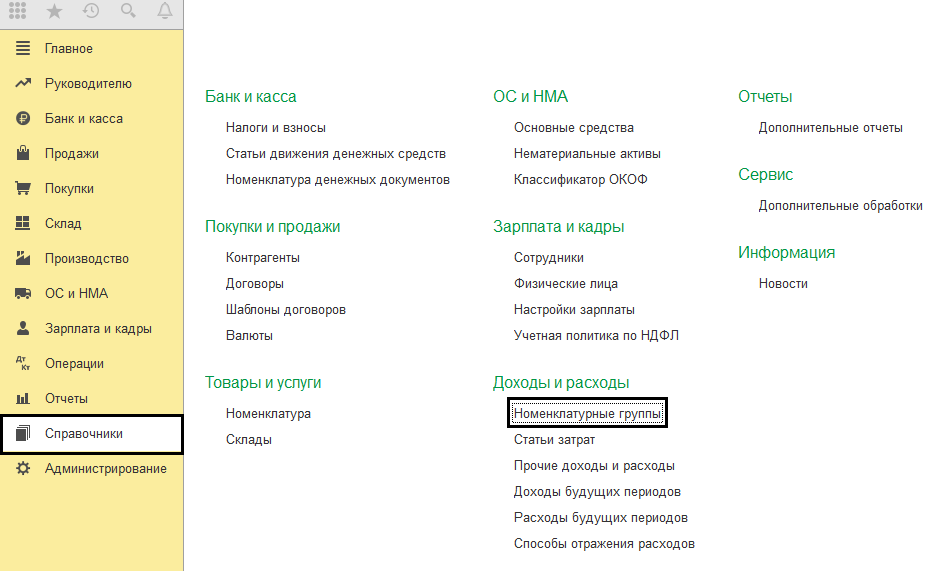Select Продажи in the sidebar

tap(71, 154)
